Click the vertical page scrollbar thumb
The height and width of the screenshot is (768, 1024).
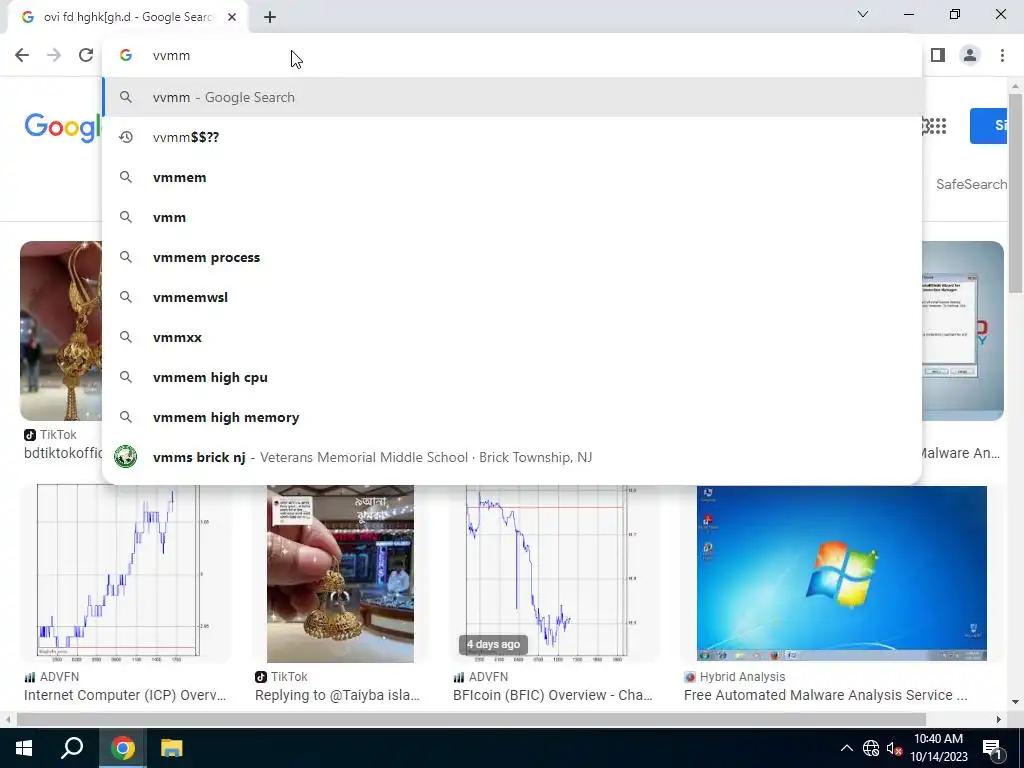click(1015, 193)
